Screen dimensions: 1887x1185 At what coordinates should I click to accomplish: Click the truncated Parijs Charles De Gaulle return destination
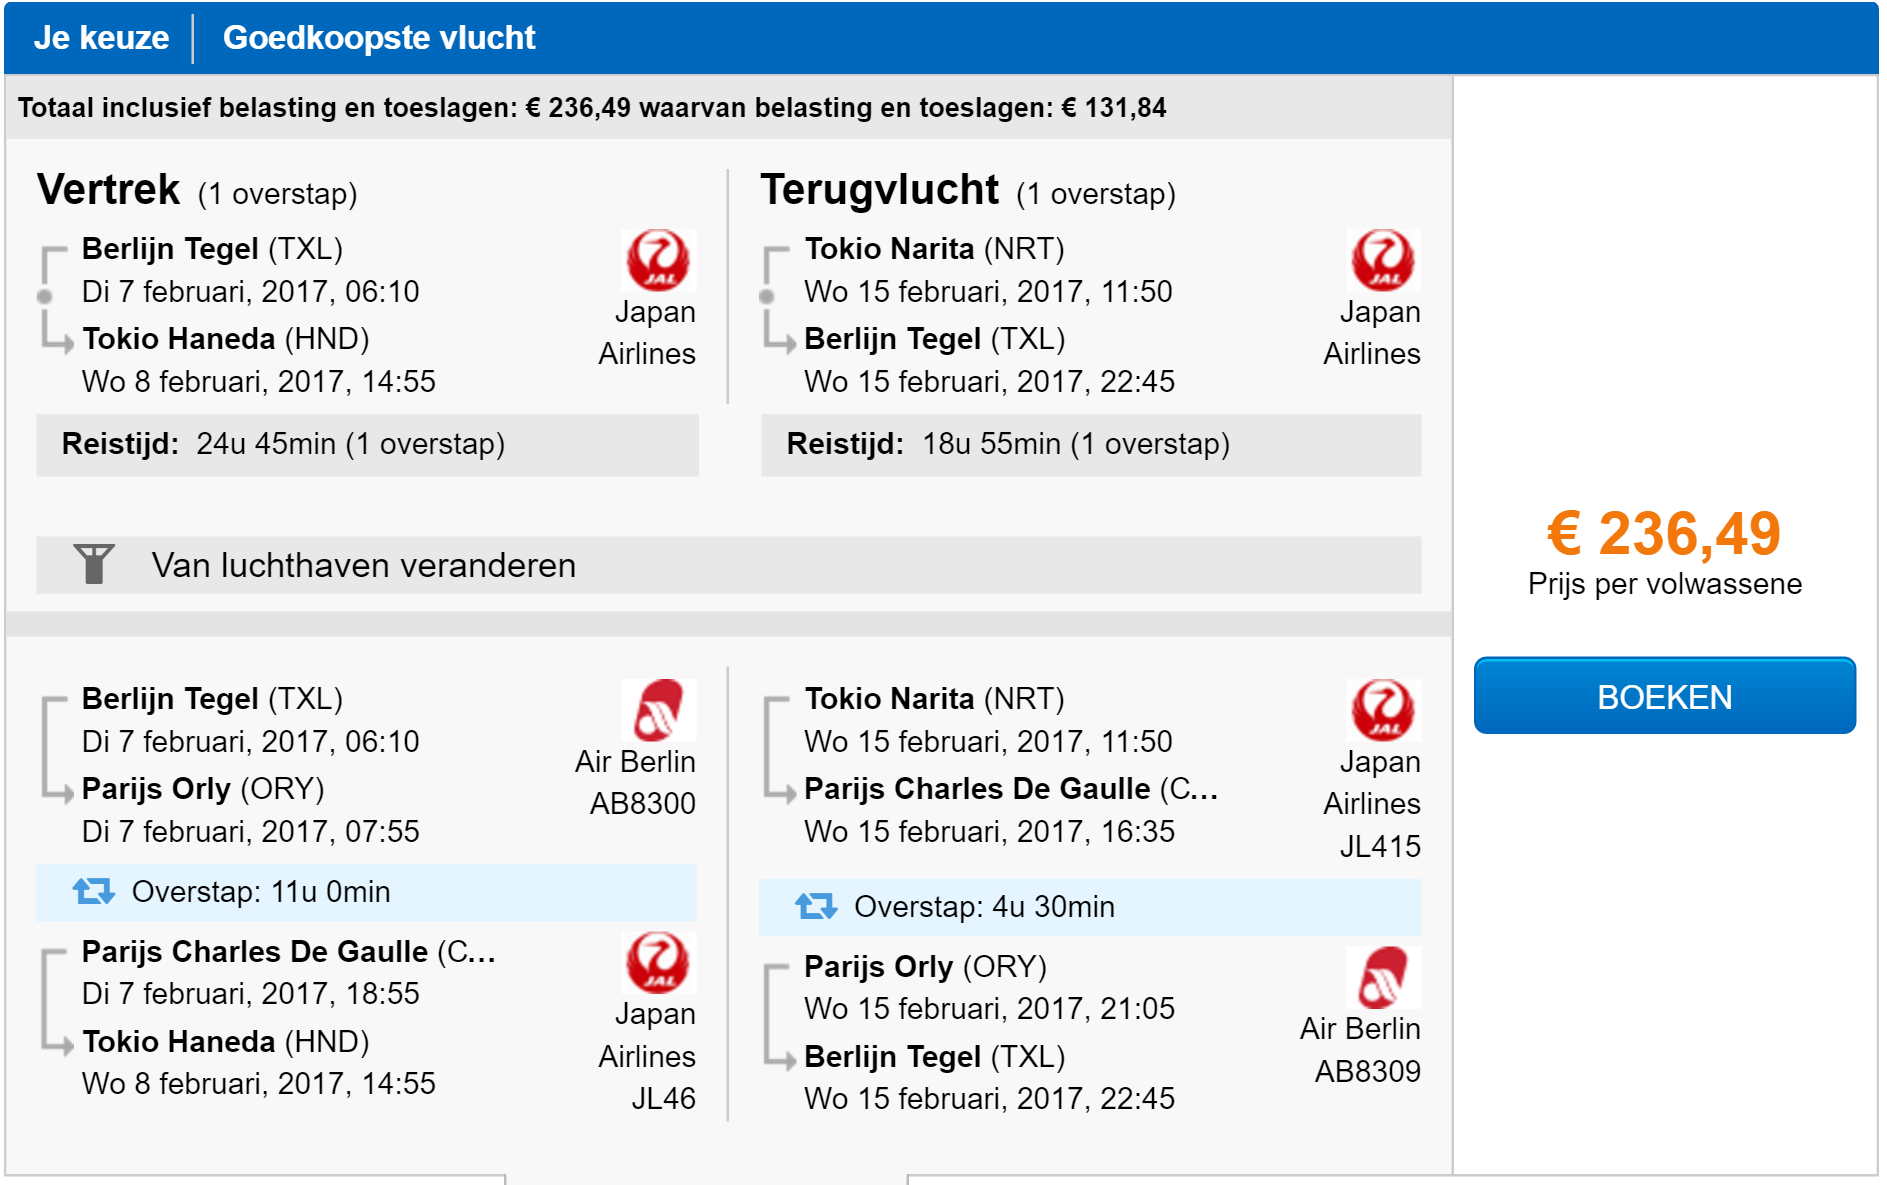coord(1011,789)
